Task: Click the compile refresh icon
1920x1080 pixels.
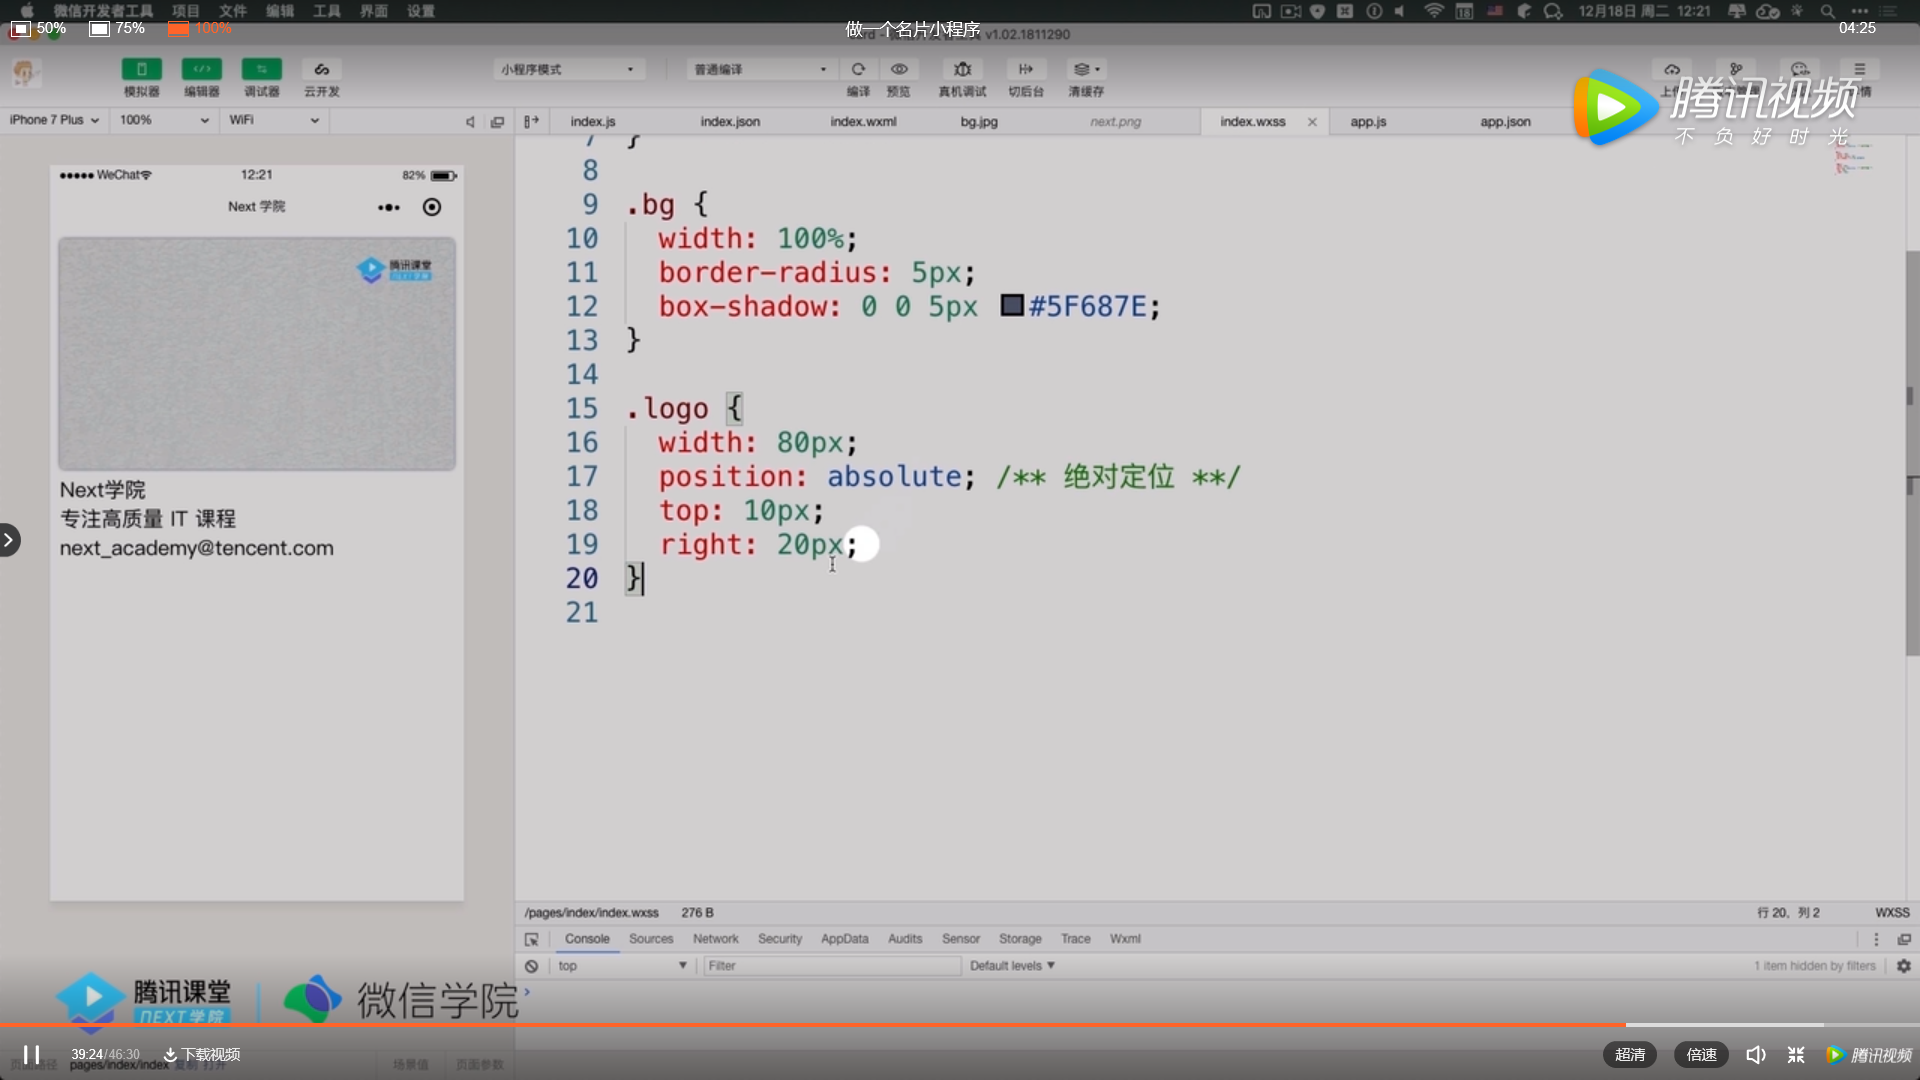Action: tap(858, 69)
